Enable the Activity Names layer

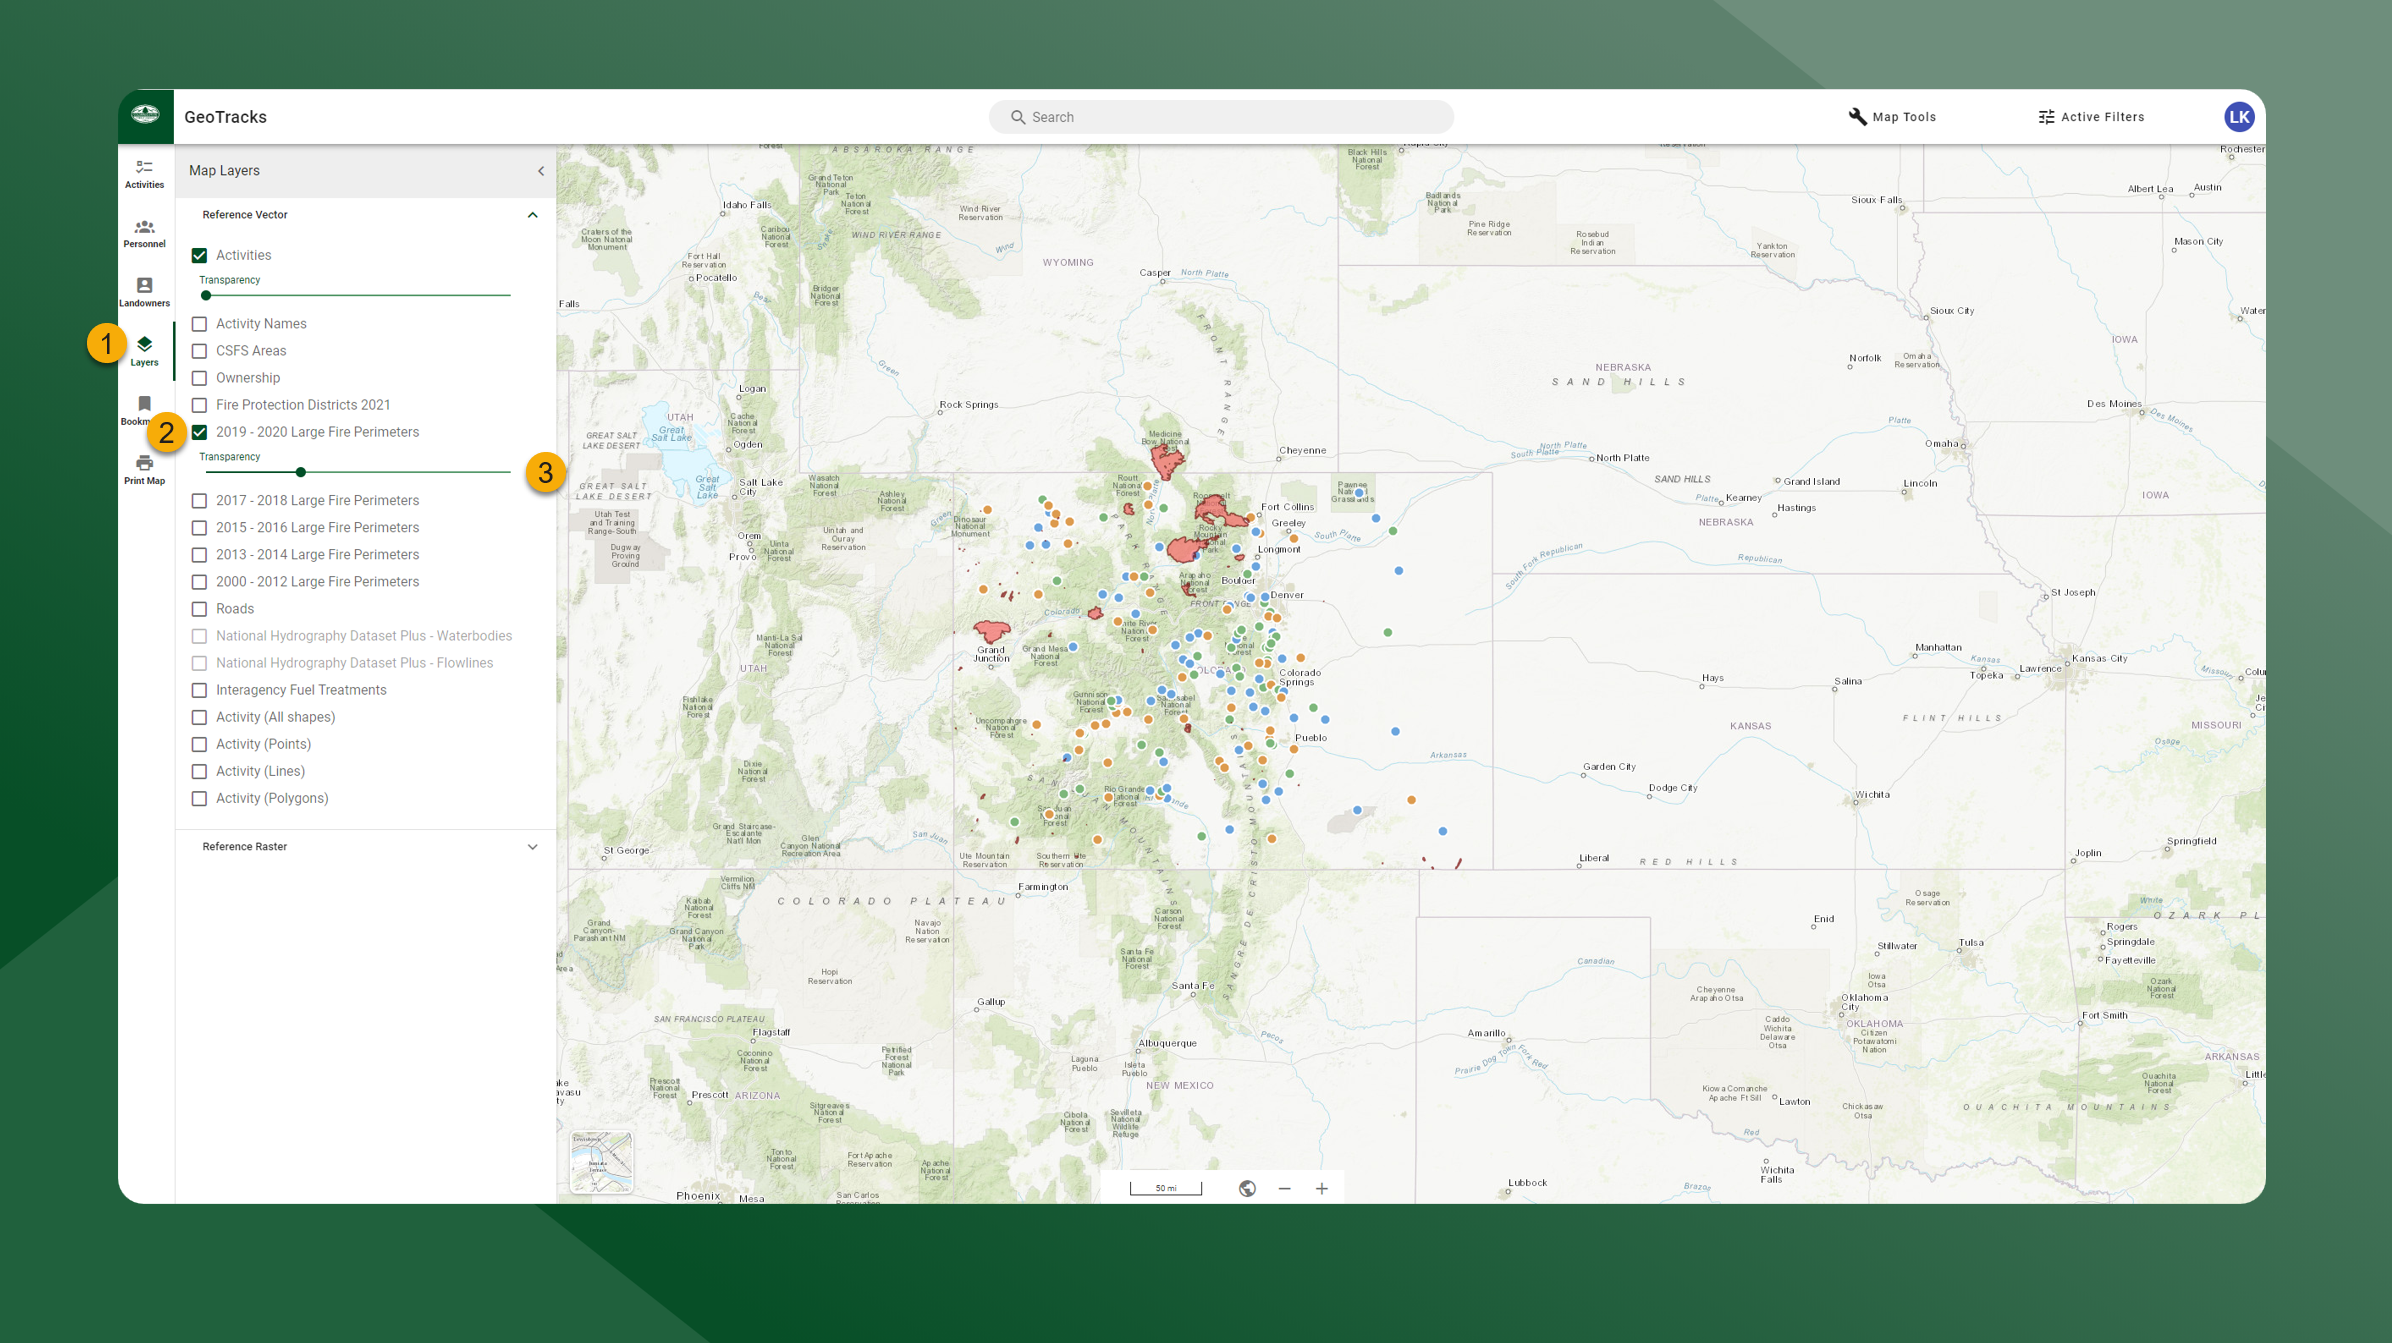coord(200,324)
